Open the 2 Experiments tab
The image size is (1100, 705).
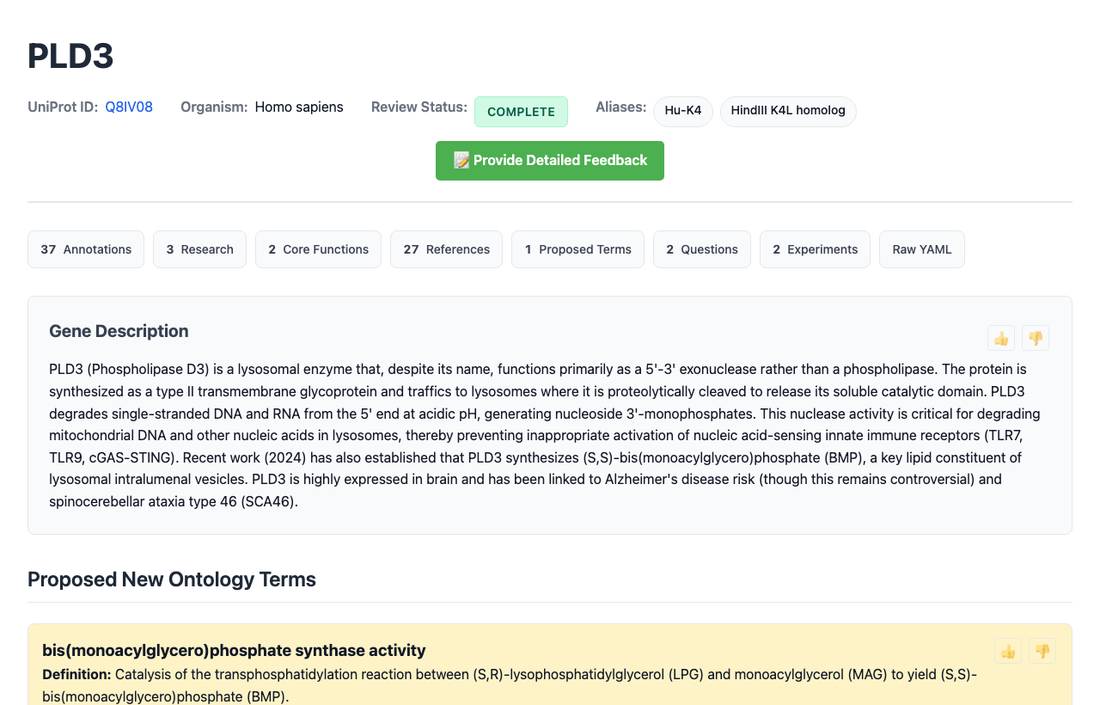tap(815, 249)
